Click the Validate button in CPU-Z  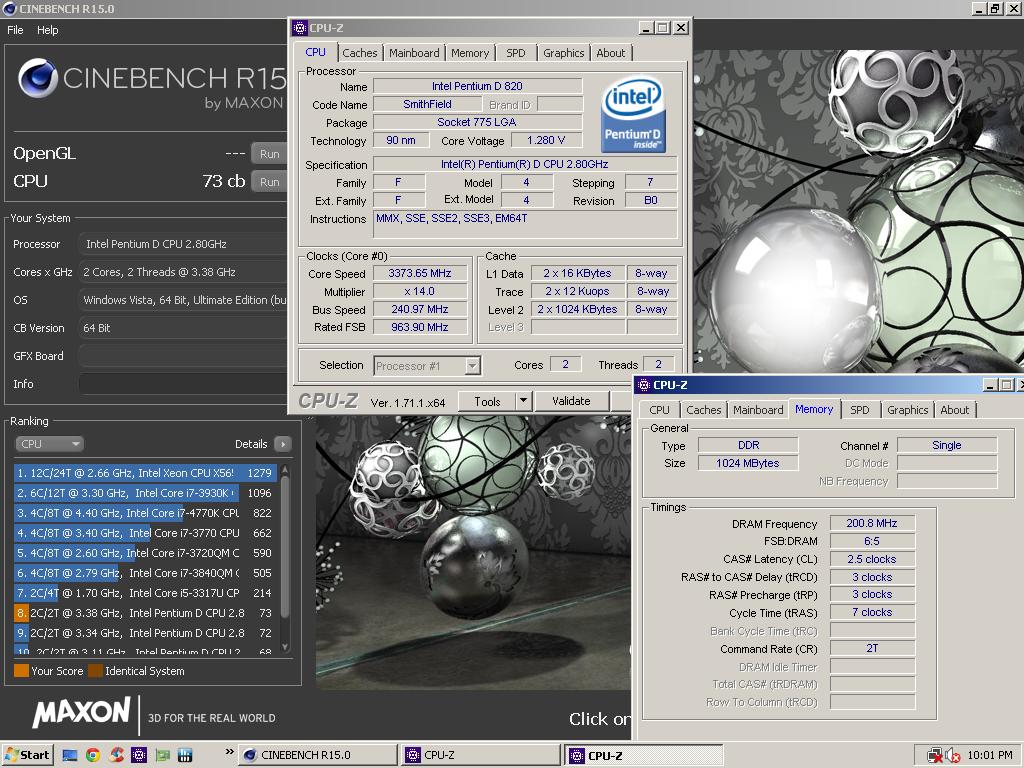pyautogui.click(x=571, y=401)
